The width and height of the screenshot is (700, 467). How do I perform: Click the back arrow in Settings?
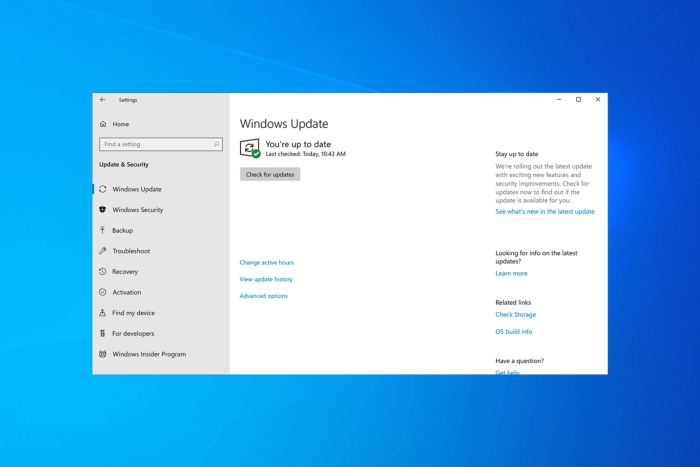point(103,100)
